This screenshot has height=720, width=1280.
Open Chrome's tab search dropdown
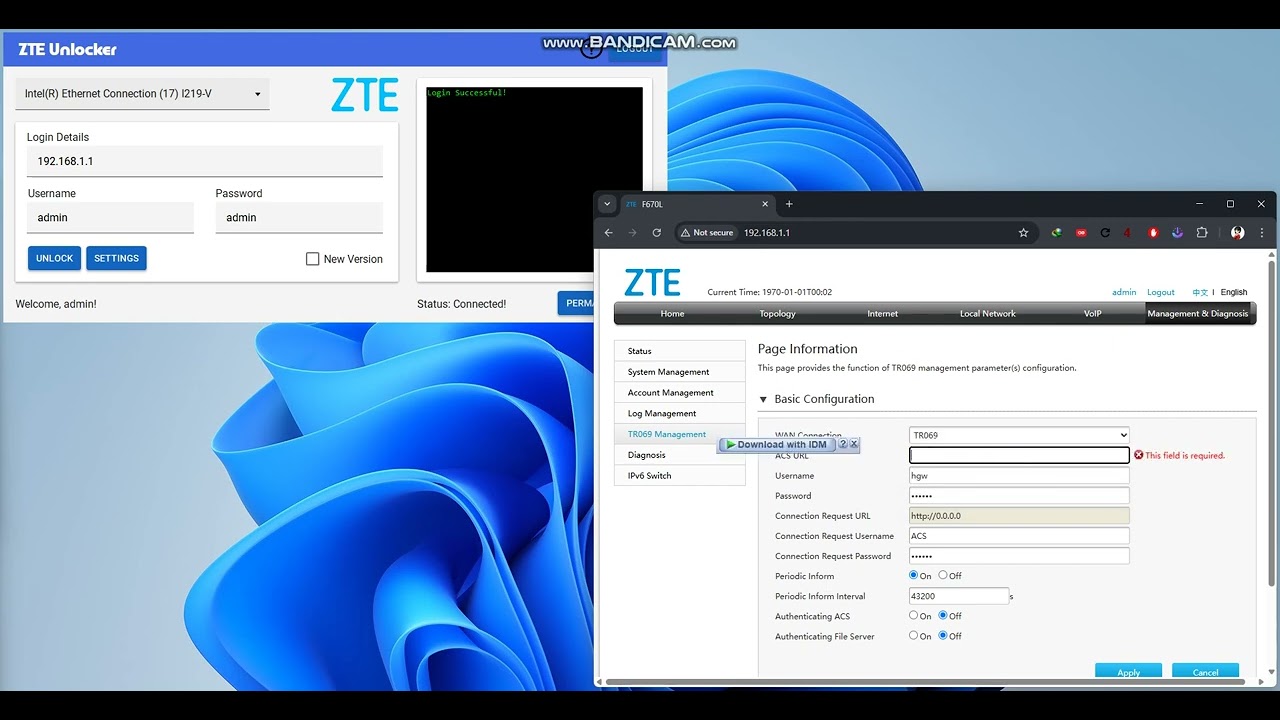click(x=606, y=204)
